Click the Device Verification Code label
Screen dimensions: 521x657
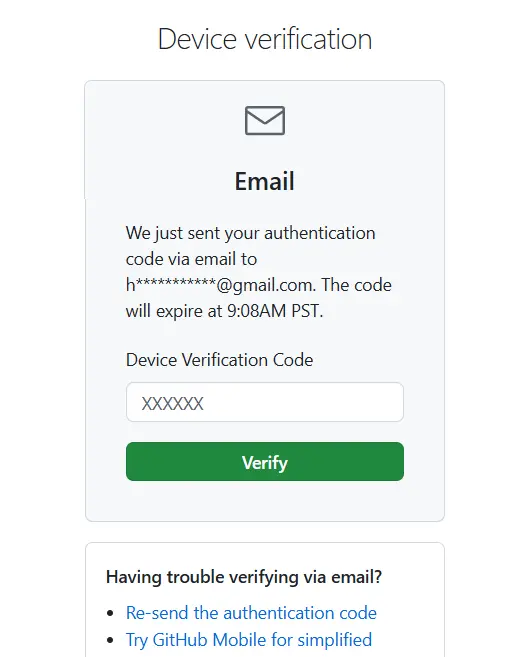(x=219, y=360)
